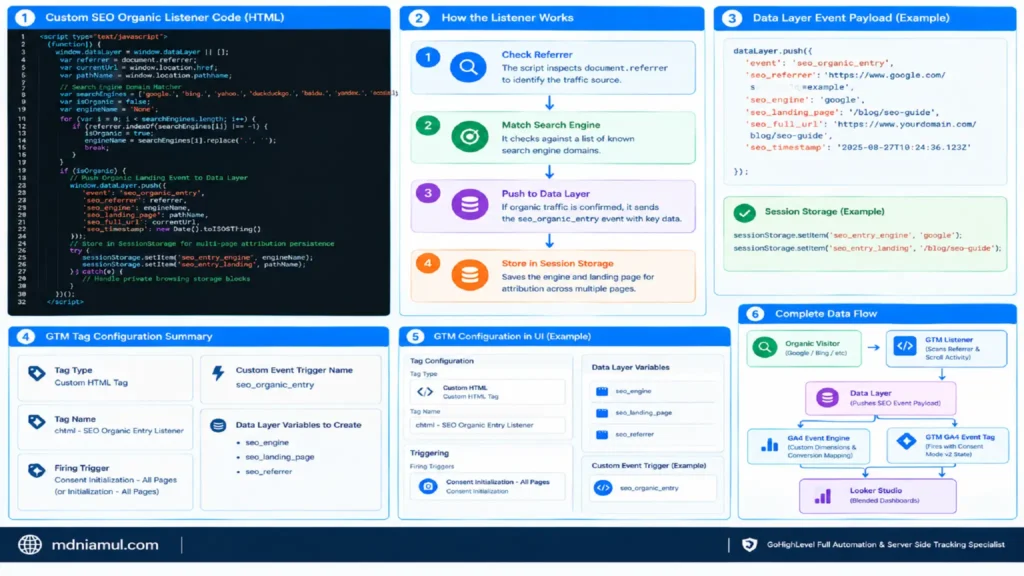Click the purple database icon in the Data Layer flow card
Viewport: 1024px width, 576px height.
(x=827, y=397)
